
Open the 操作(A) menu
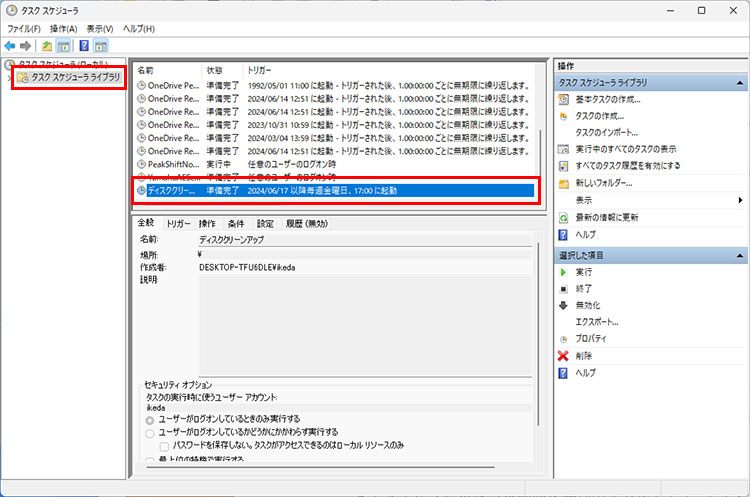click(63, 29)
